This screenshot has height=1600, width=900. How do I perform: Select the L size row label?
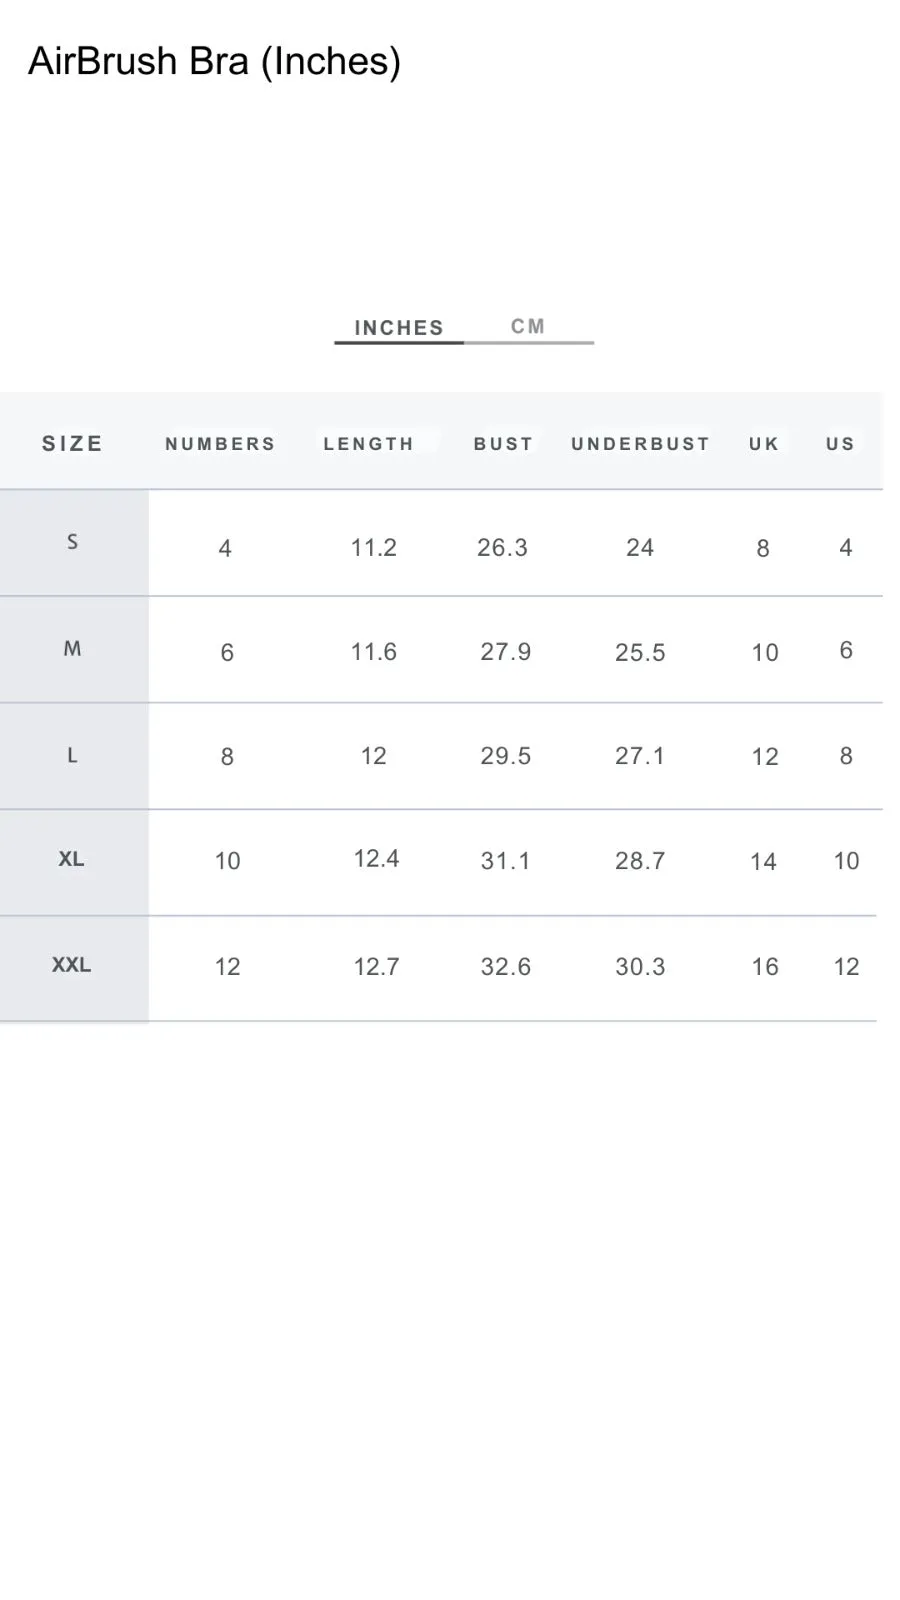(72, 755)
